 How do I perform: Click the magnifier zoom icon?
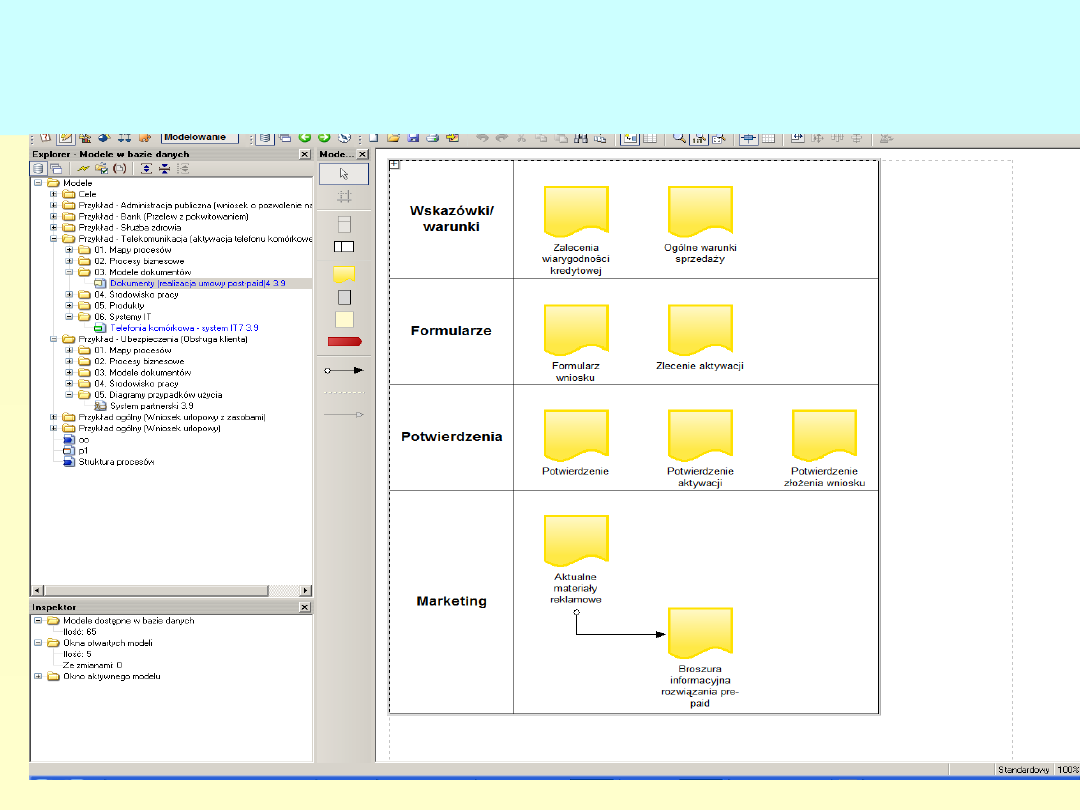pyautogui.click(x=679, y=138)
